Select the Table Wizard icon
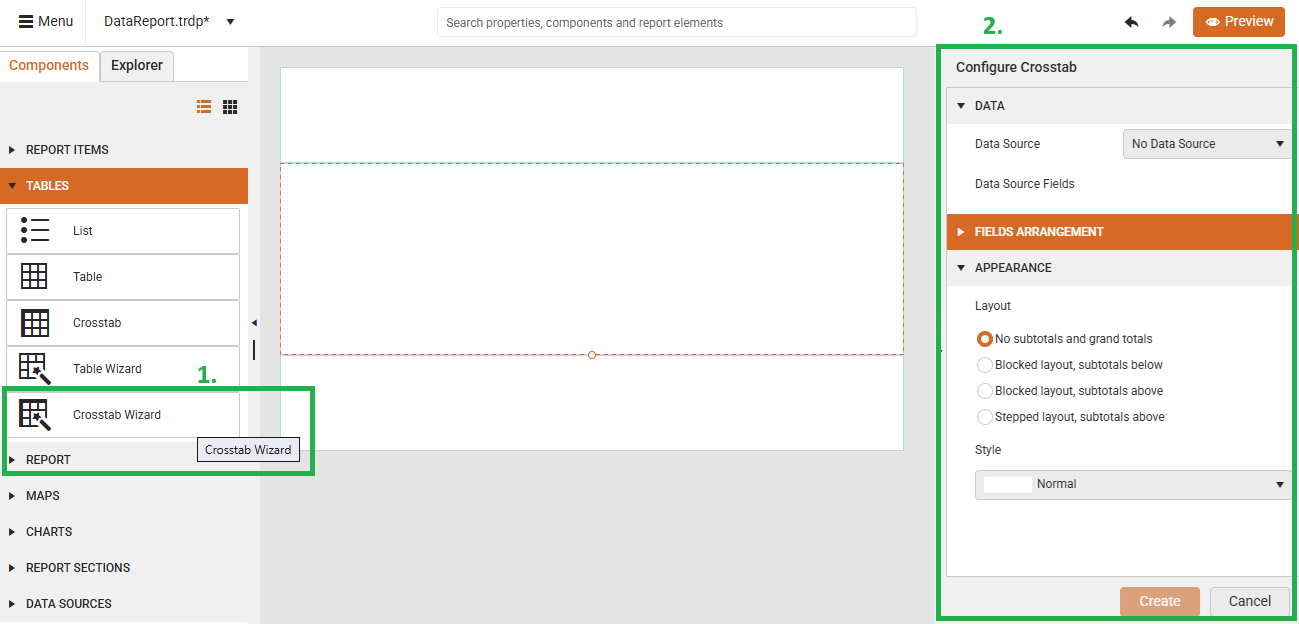Viewport: 1299px width, 624px height. tap(35, 369)
